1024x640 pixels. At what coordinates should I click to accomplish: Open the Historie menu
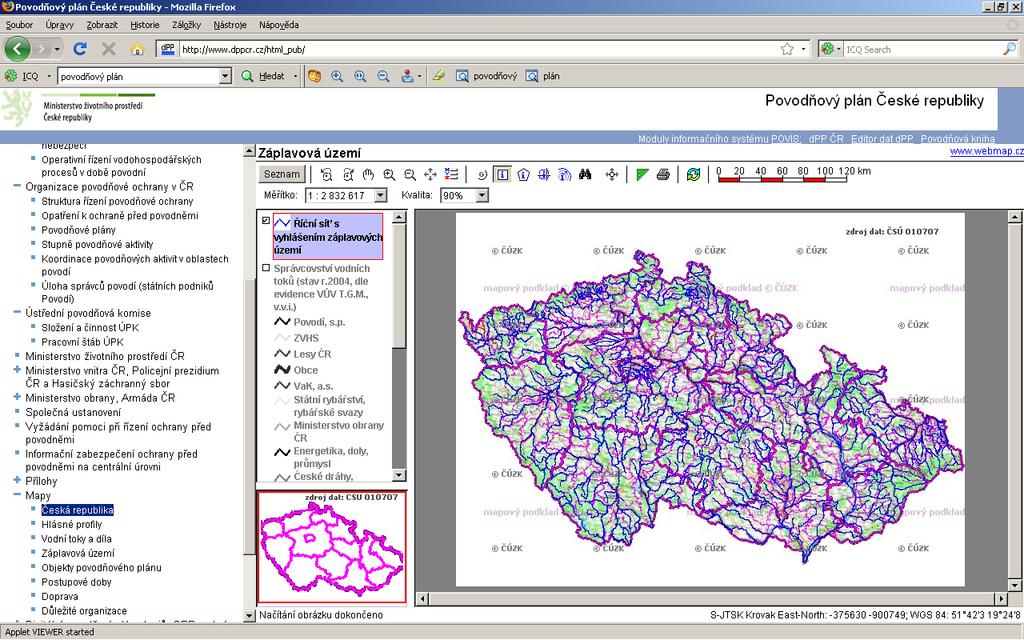(144, 25)
